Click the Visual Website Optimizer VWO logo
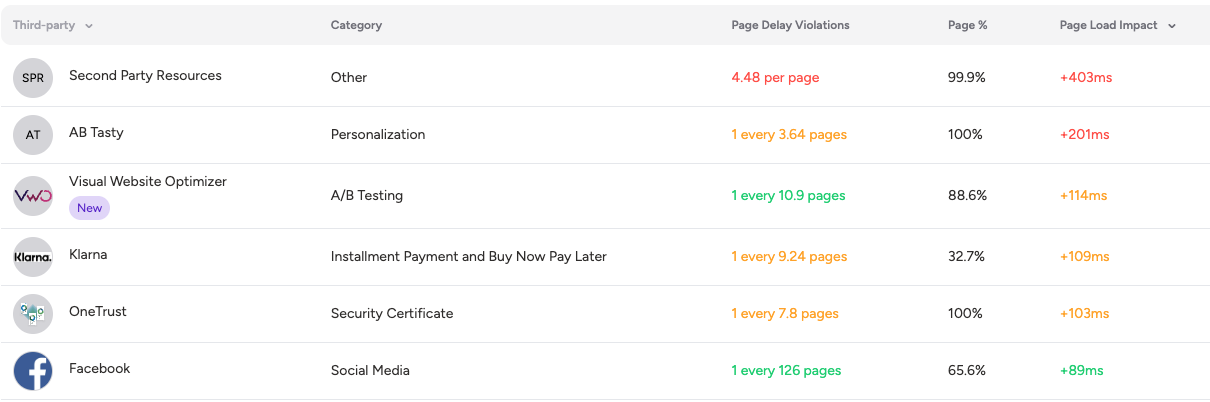The image size is (1210, 402). tap(33, 196)
